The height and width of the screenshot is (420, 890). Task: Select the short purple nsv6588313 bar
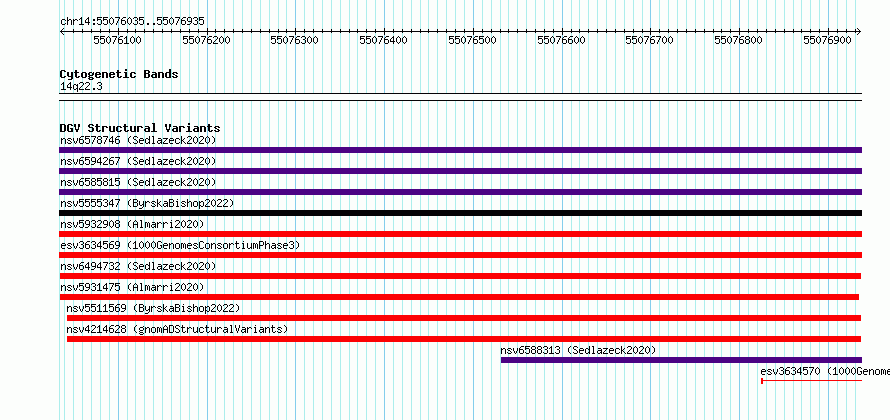click(681, 360)
